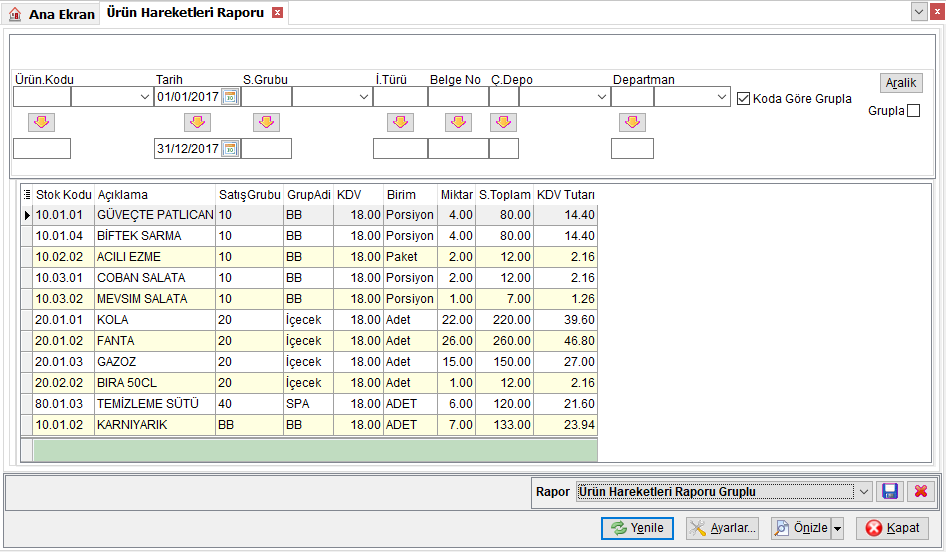Click the upper Belge No input field
Screen dimensions: 947x552
click(x=458, y=97)
